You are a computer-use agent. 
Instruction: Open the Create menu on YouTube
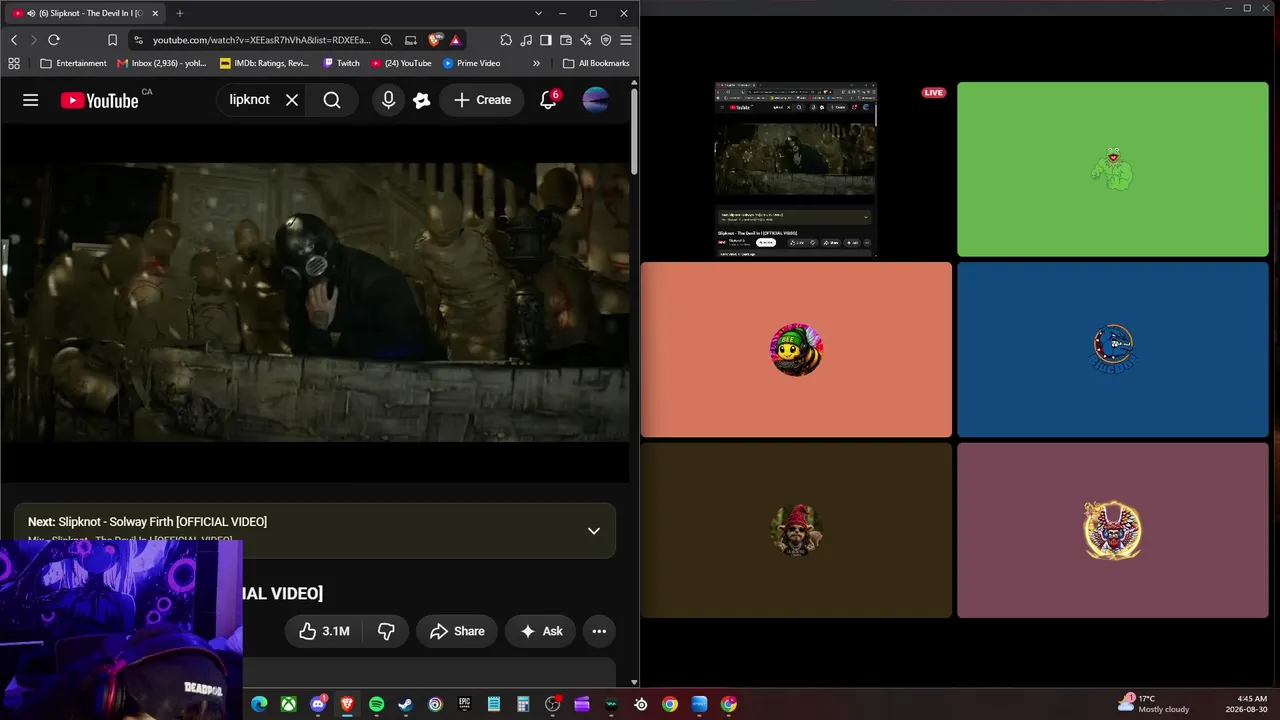[482, 100]
